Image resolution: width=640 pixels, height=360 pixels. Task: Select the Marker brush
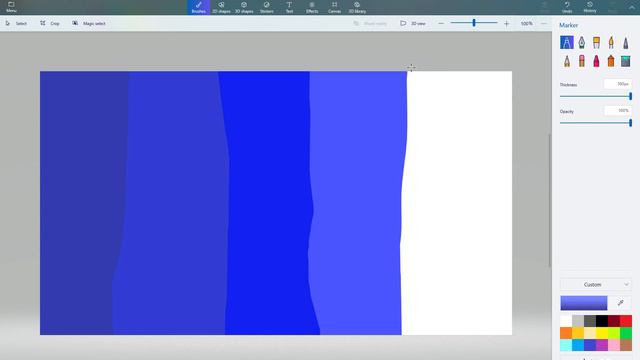coord(567,42)
